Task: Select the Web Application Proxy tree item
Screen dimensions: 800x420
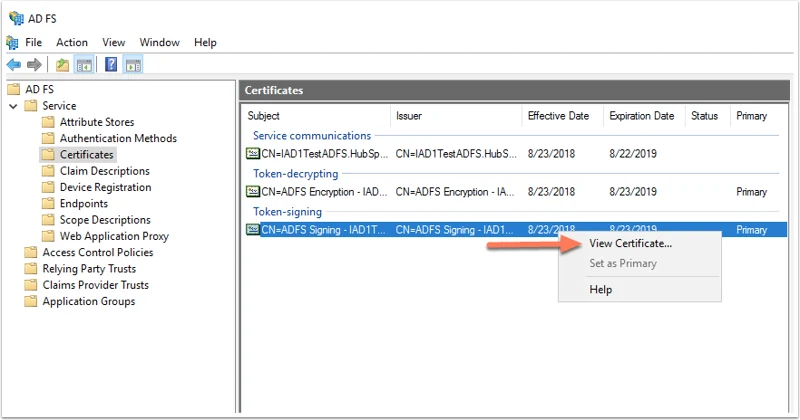Action: (x=114, y=236)
